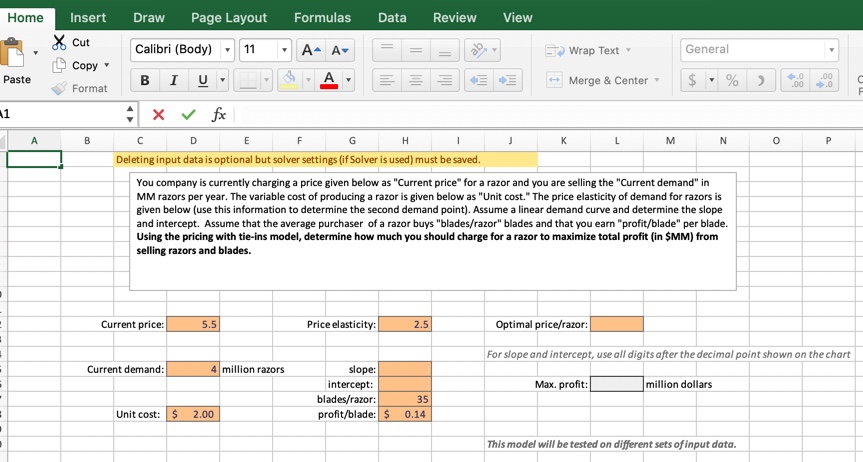Open the font size dropdown
The height and width of the screenshot is (462, 863).
(x=285, y=50)
